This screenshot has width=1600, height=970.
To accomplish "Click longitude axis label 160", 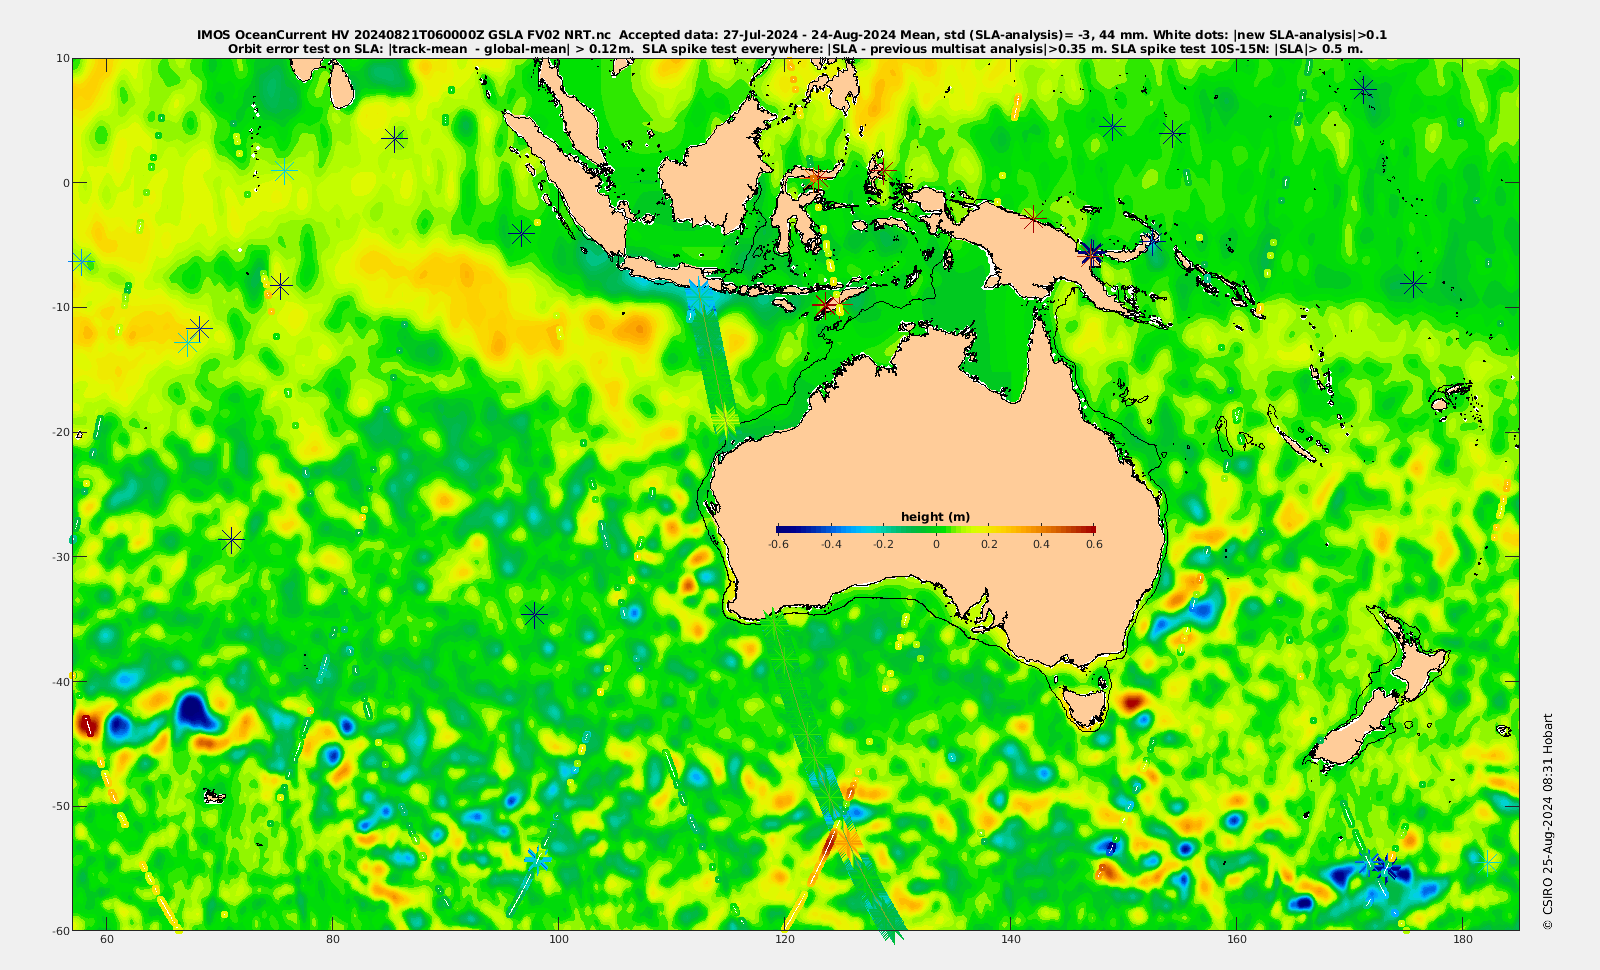I will pyautogui.click(x=1236, y=940).
